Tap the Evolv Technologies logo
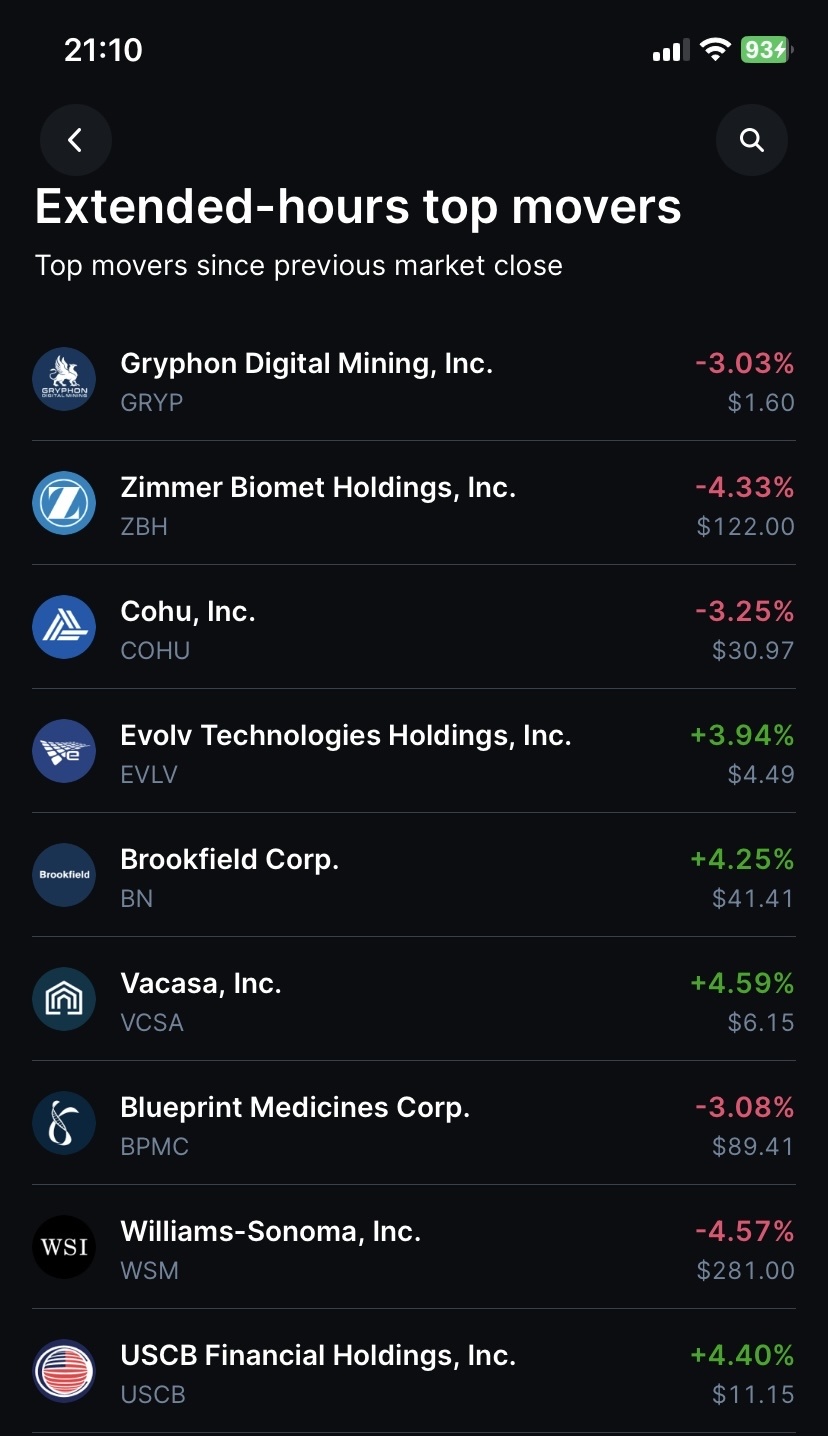The width and height of the screenshot is (828, 1436). (x=64, y=751)
